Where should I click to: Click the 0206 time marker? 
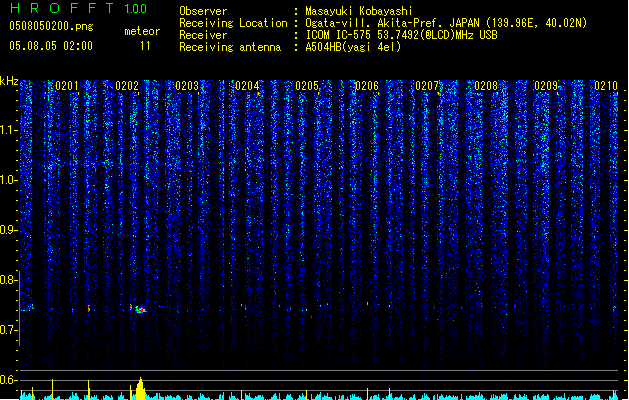(x=367, y=86)
